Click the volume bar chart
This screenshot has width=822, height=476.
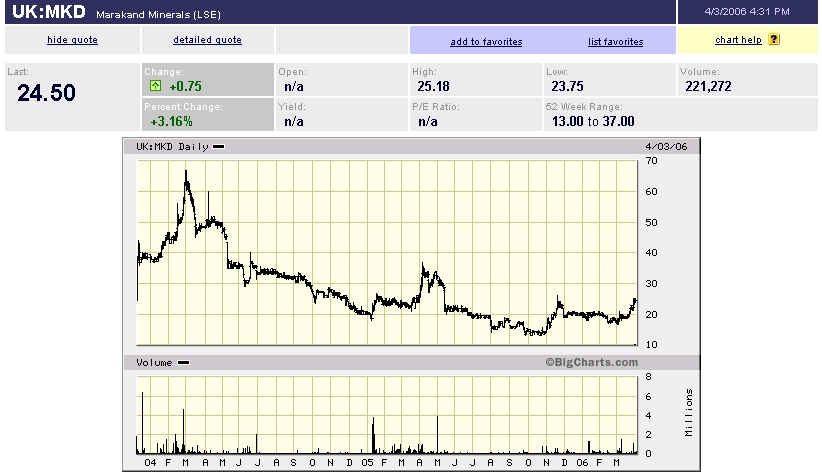[x=387, y=415]
